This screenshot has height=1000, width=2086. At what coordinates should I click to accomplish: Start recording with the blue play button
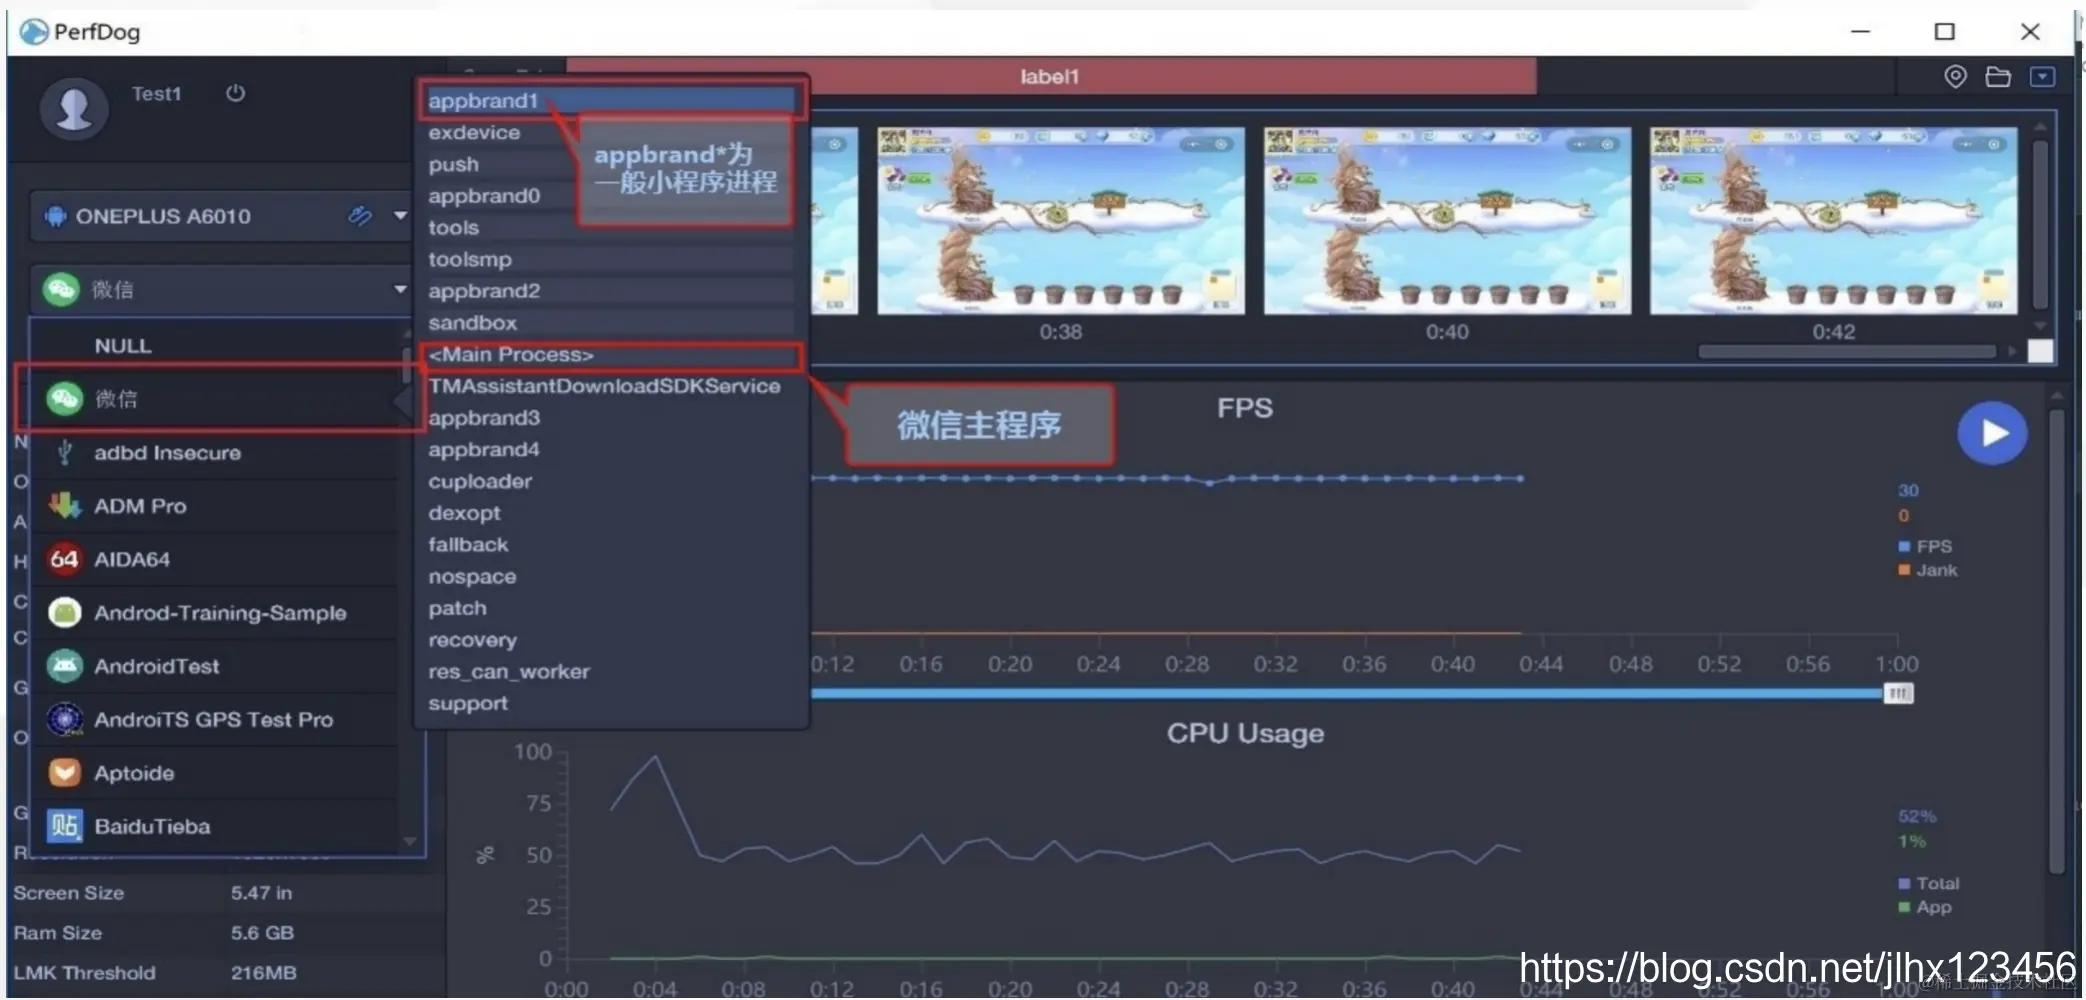1991,433
